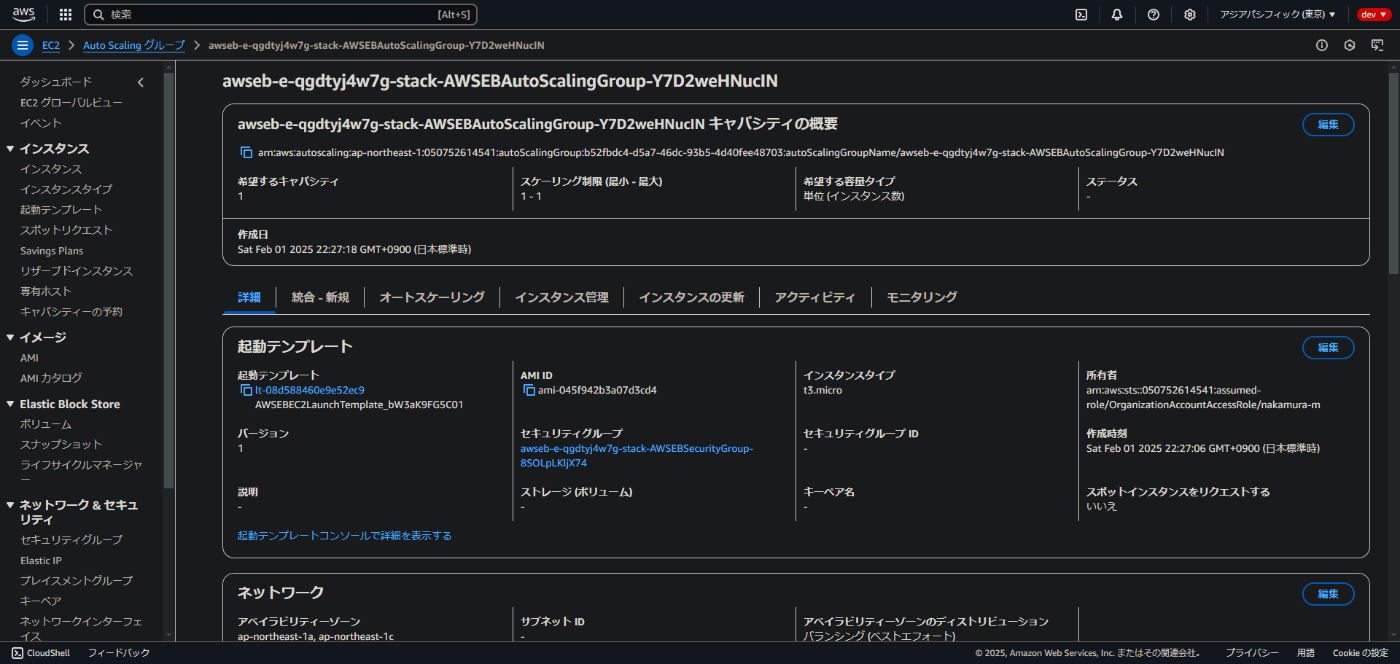Viewport: 1400px width, 664px height.
Task: Open launch template link lt-08d588460e9e52ec9
Action: click(310, 390)
